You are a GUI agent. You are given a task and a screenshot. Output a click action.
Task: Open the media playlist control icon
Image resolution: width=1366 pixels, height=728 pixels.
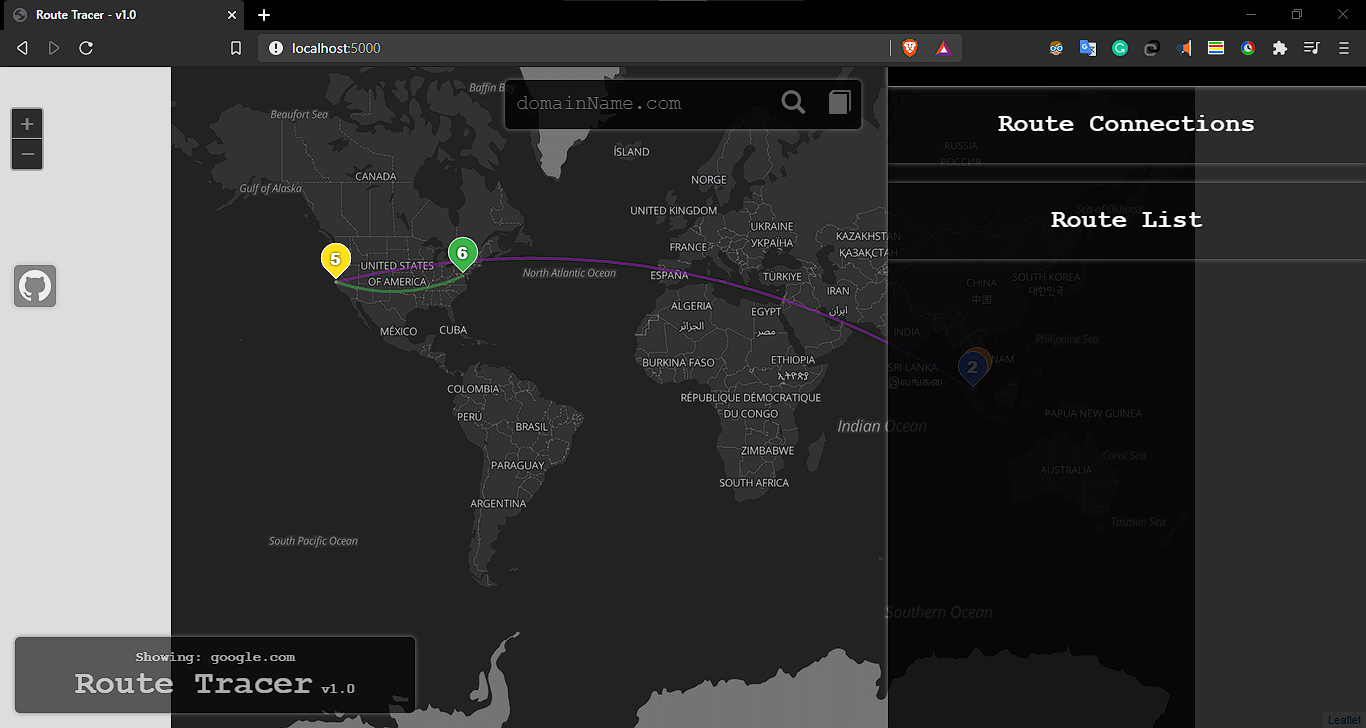tap(1312, 48)
